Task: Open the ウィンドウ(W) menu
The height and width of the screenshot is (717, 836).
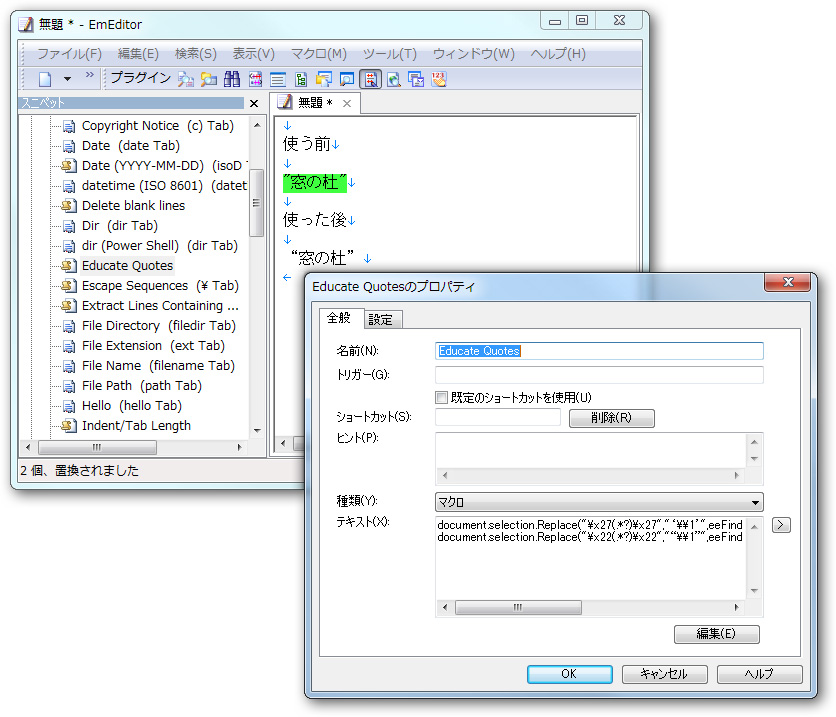Action: (x=473, y=54)
